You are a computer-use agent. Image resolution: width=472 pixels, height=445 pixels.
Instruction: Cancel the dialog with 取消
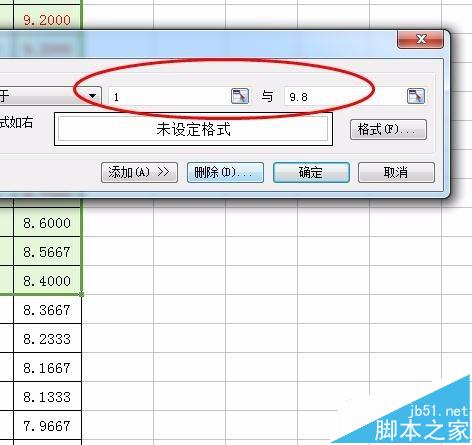click(396, 172)
